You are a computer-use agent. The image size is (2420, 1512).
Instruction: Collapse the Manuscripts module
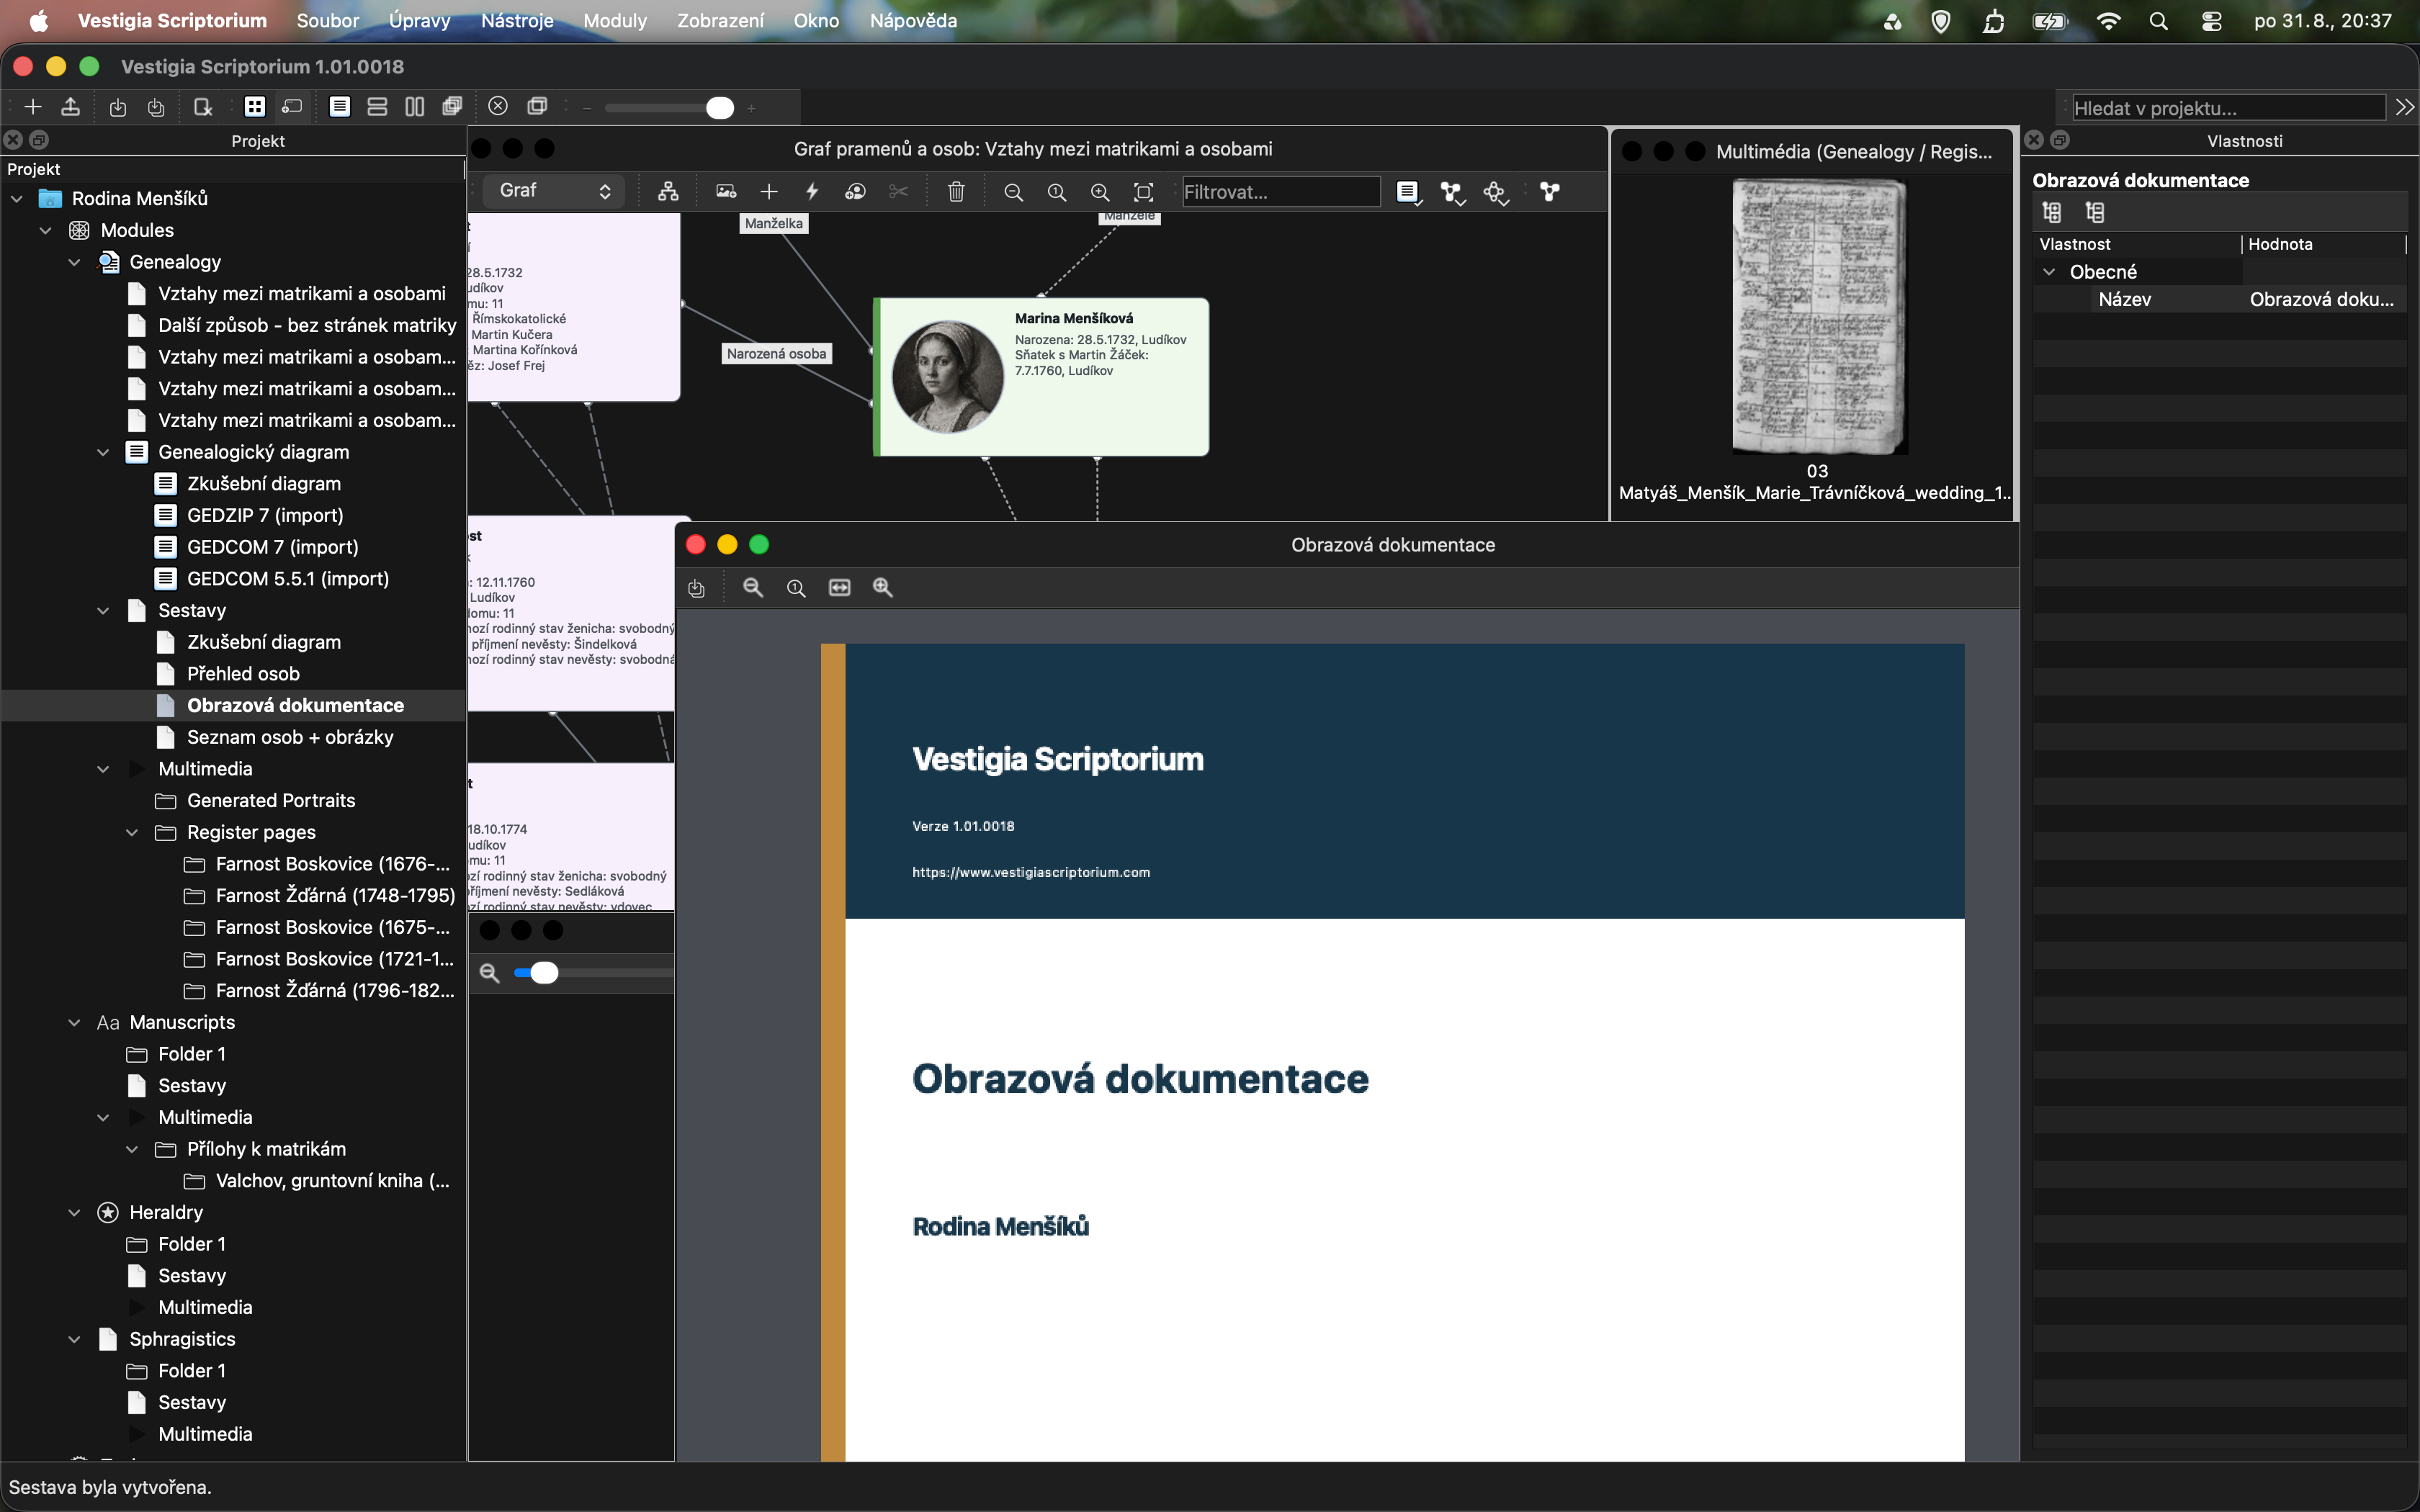click(x=74, y=1022)
